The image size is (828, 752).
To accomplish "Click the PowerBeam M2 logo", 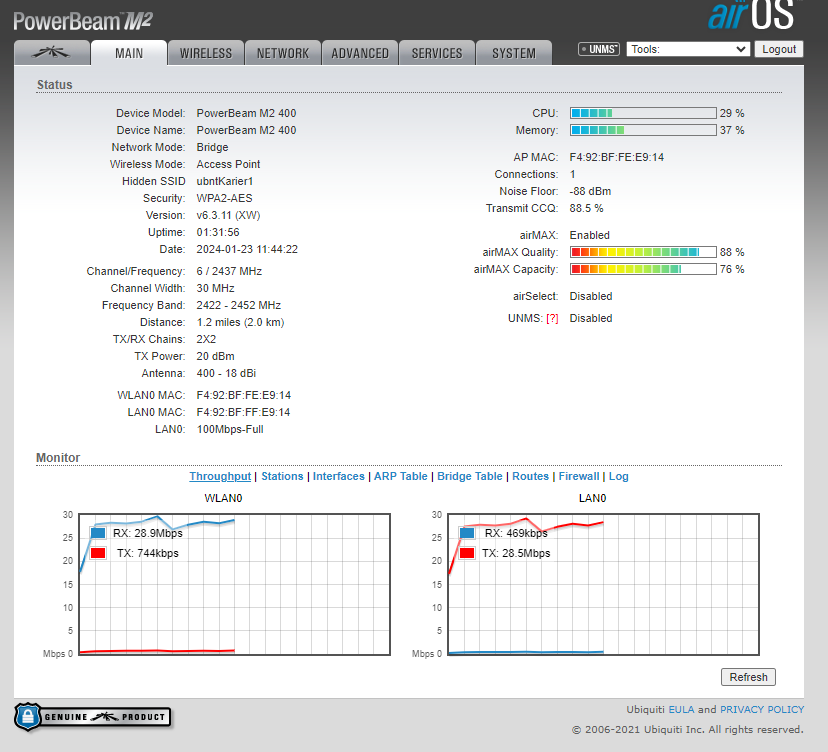I will tap(83, 22).
